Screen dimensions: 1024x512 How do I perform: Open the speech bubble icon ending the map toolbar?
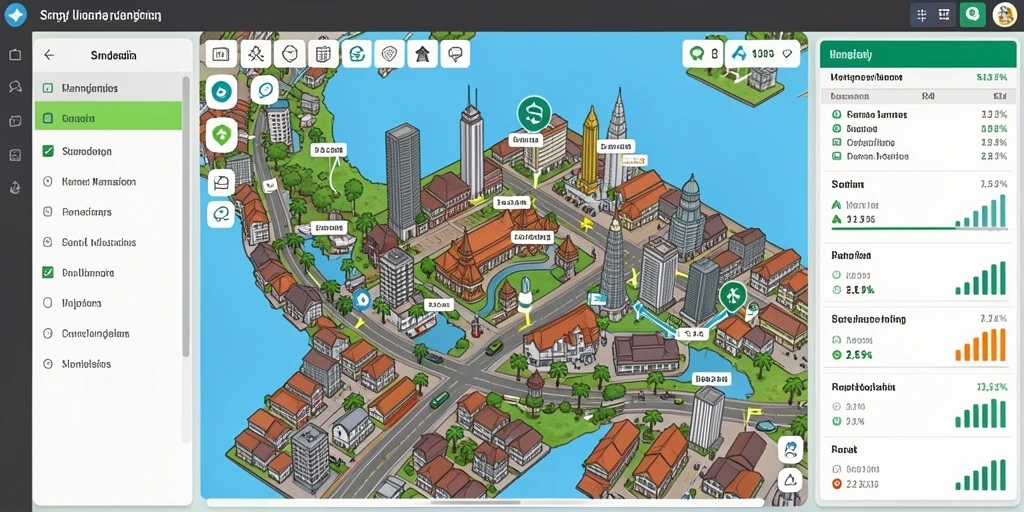[456, 54]
